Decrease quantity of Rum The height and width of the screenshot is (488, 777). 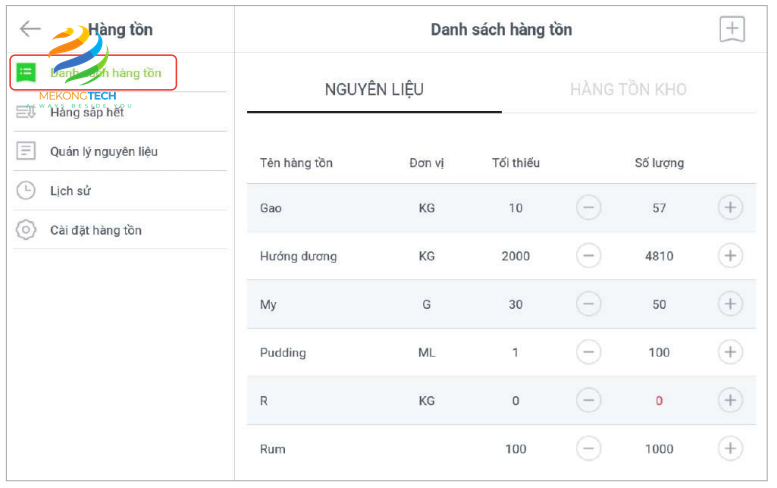589,448
